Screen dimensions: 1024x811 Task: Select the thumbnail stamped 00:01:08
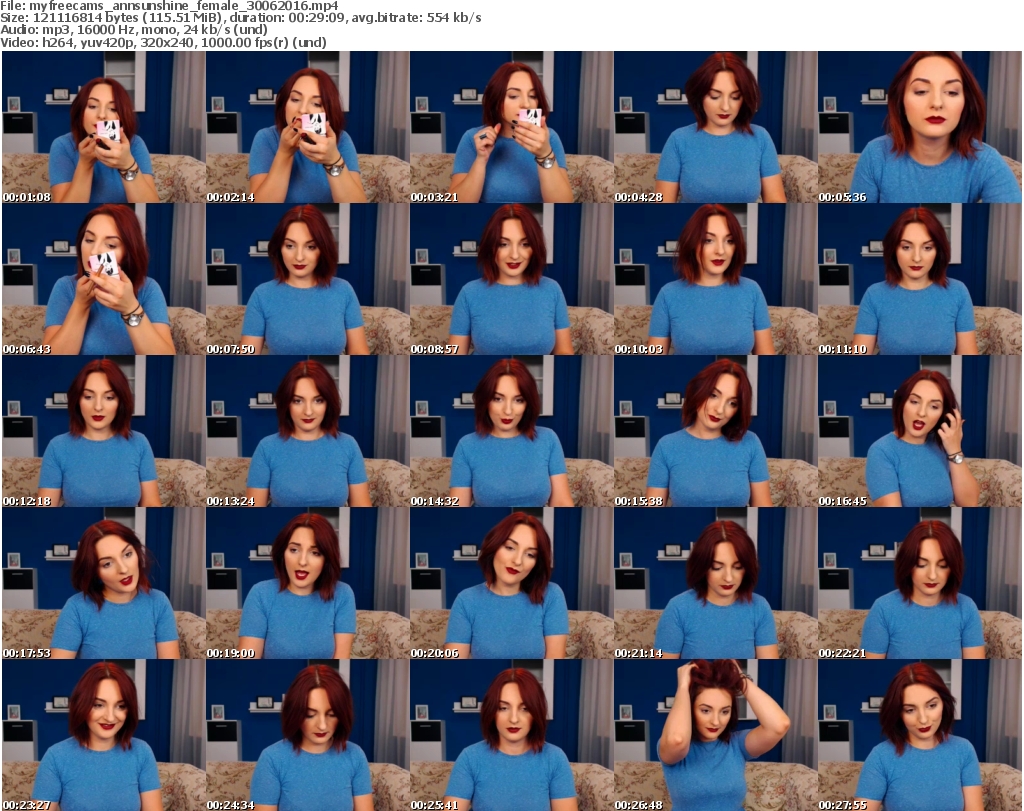104,127
